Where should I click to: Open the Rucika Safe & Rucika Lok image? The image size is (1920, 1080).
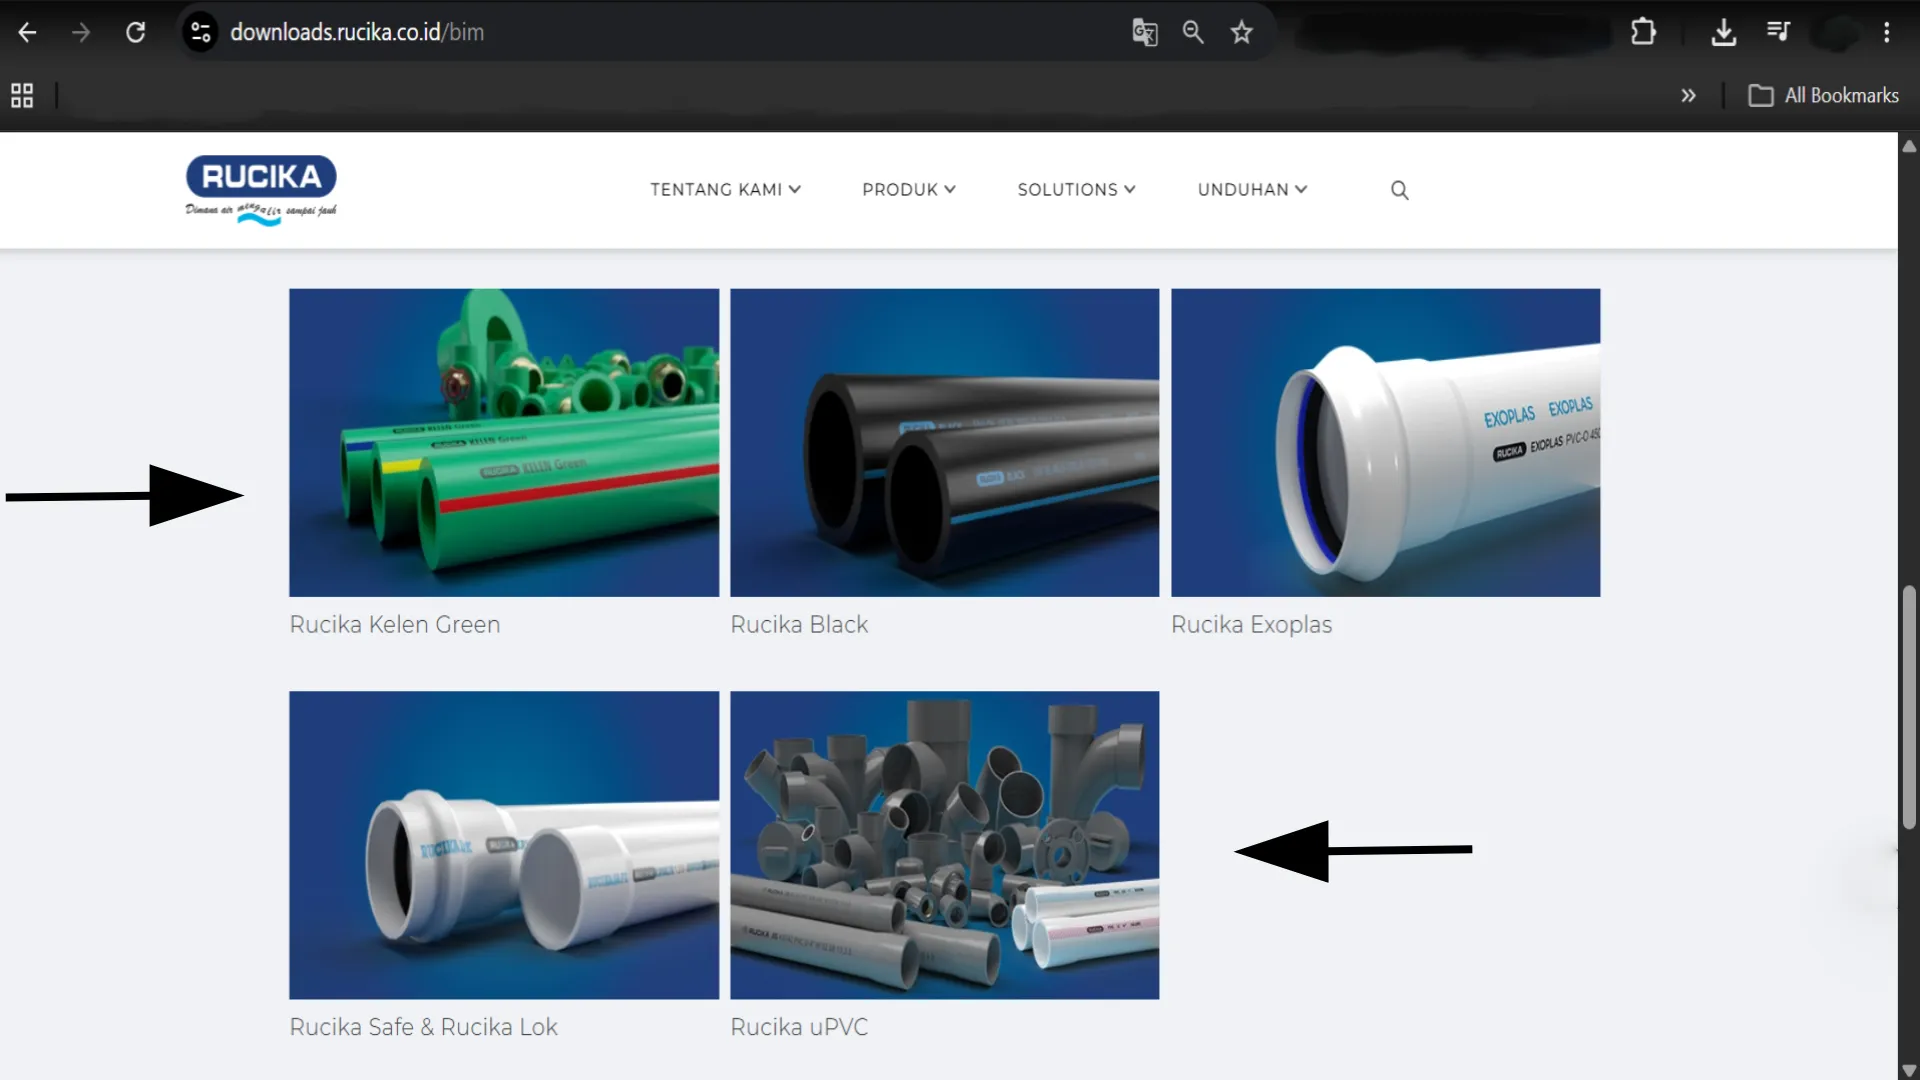pos(504,845)
